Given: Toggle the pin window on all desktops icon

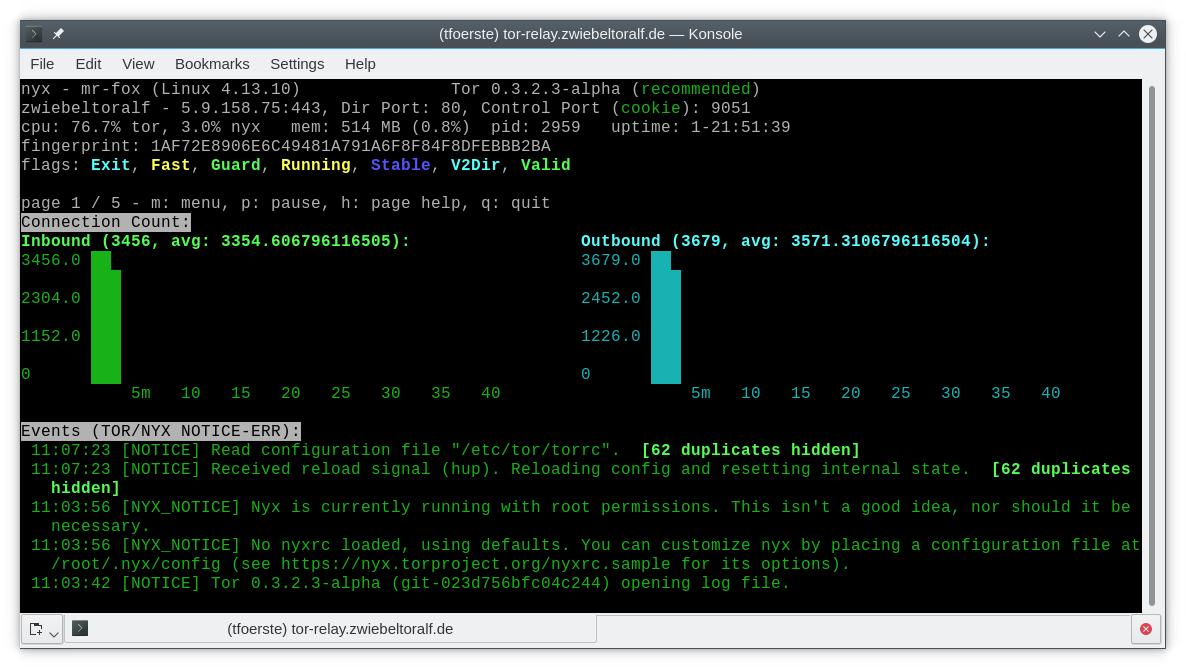Looking at the screenshot, I should pyautogui.click(x=58, y=34).
